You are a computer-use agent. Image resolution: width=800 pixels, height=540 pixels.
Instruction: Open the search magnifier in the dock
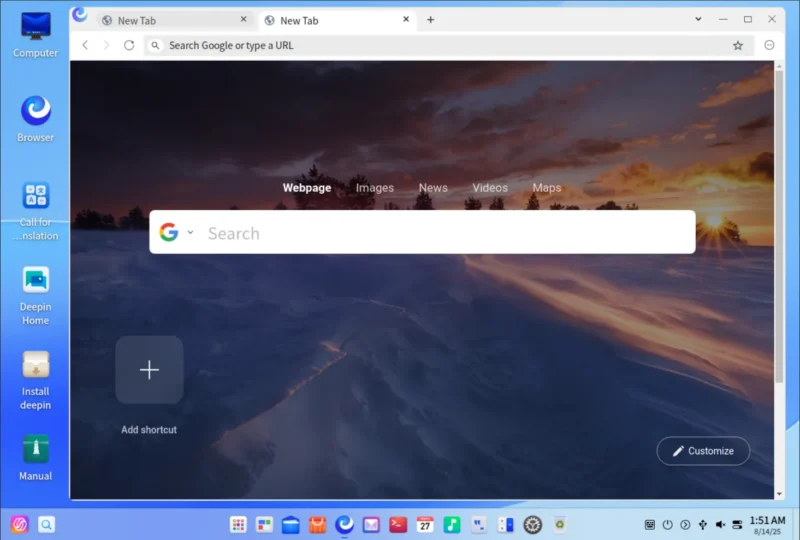tap(46, 524)
